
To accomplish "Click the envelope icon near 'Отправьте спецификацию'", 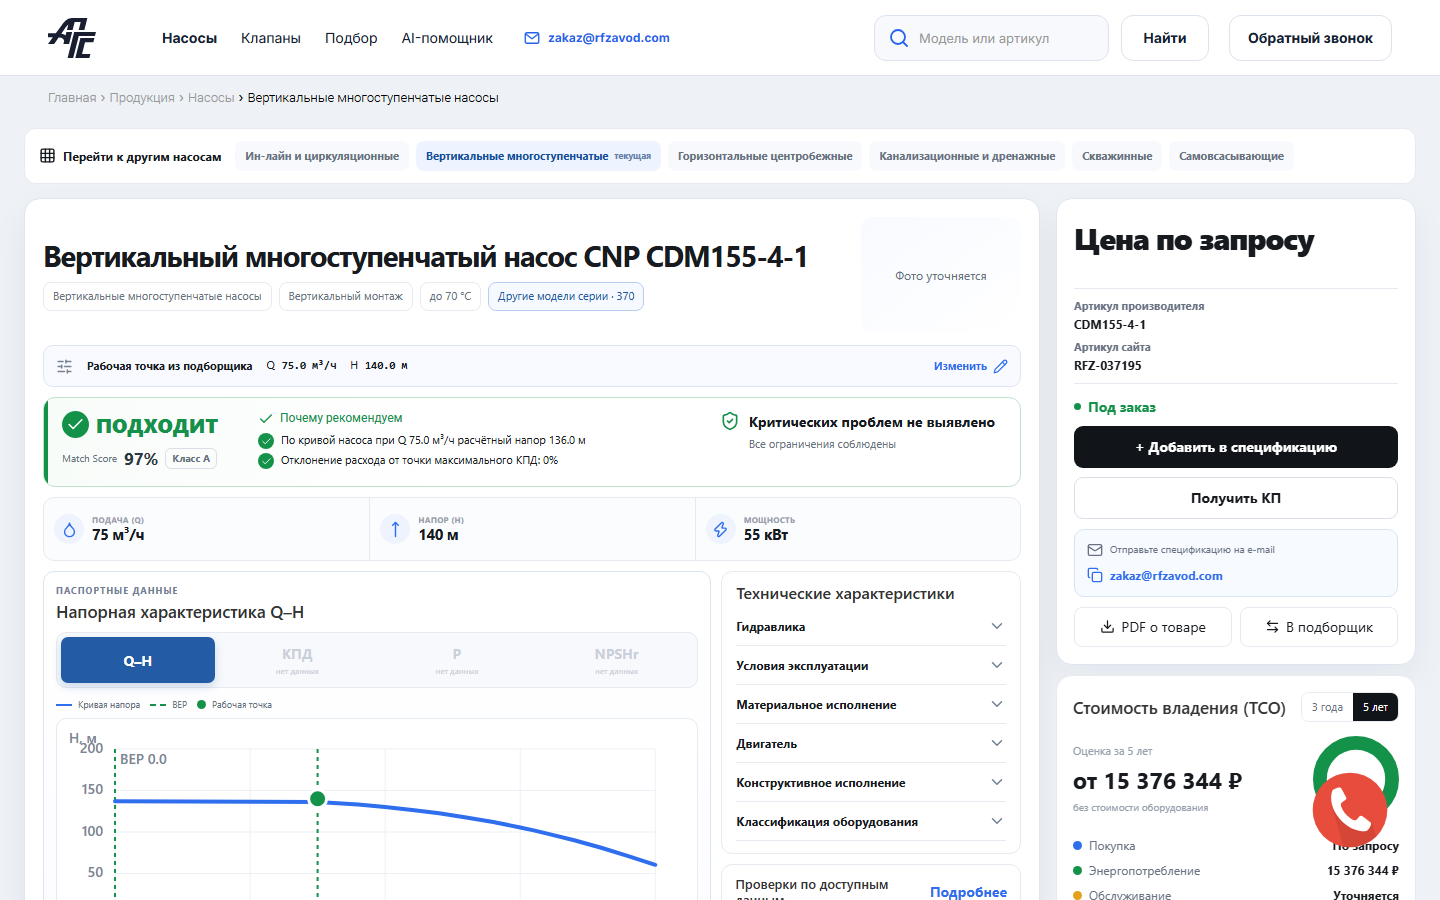I will point(1095,549).
